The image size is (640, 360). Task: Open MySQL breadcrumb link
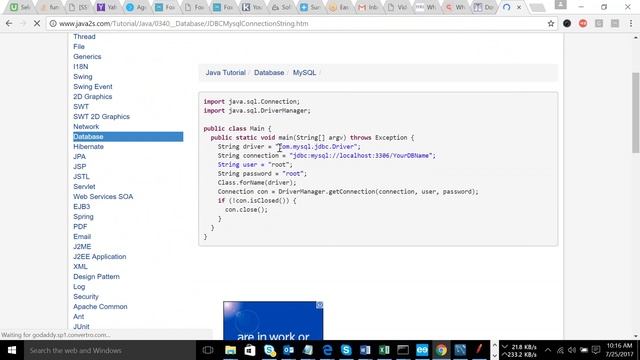pyautogui.click(x=304, y=73)
